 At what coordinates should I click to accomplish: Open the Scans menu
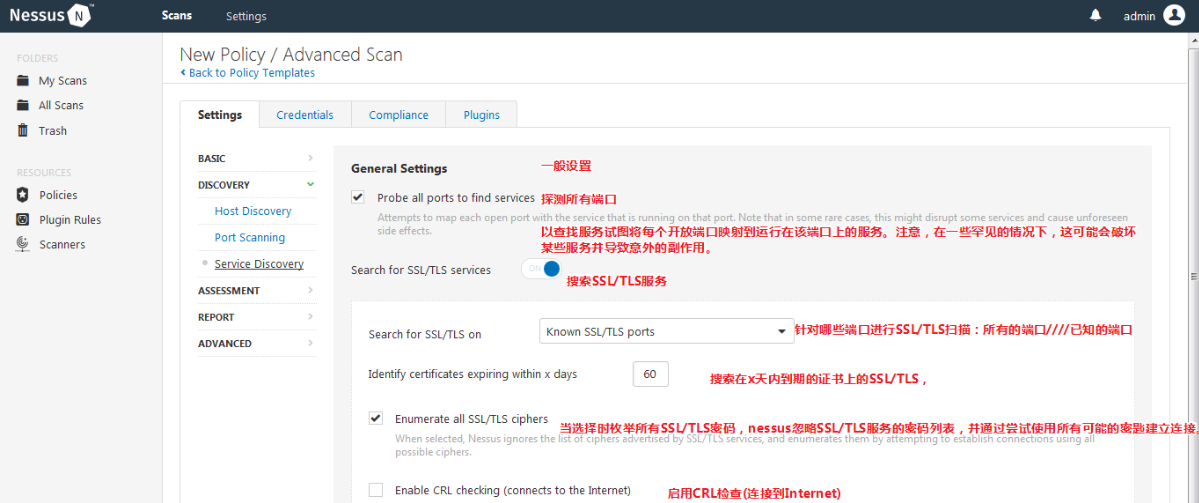tap(177, 15)
